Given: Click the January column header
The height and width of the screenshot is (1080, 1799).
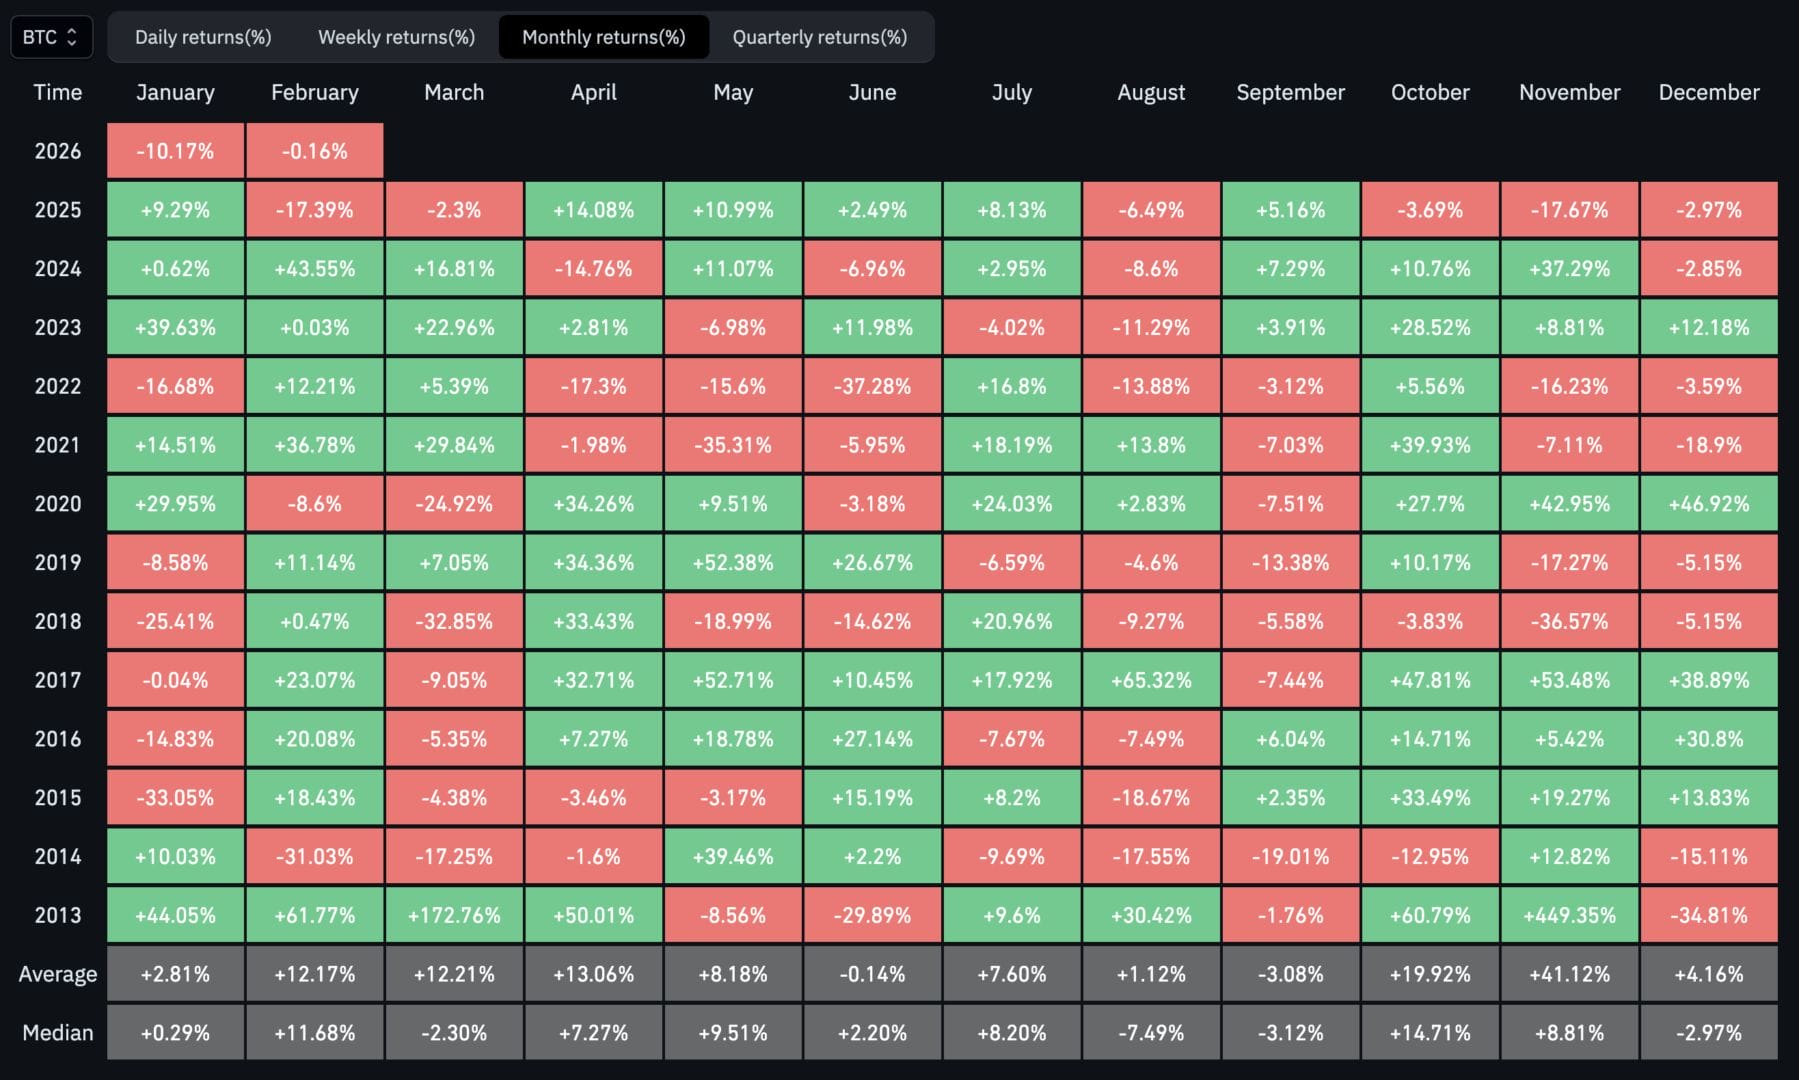Looking at the screenshot, I should click(175, 92).
